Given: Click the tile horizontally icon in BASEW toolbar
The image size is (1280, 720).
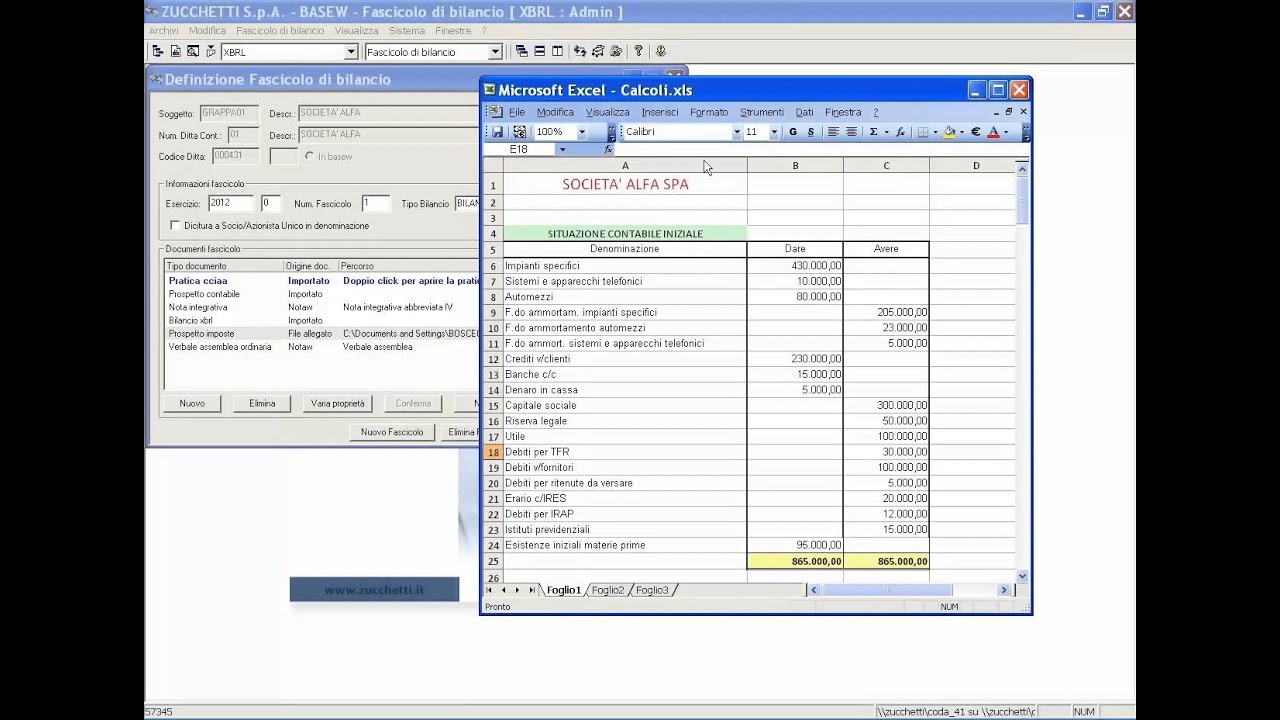Looking at the screenshot, I should (540, 51).
